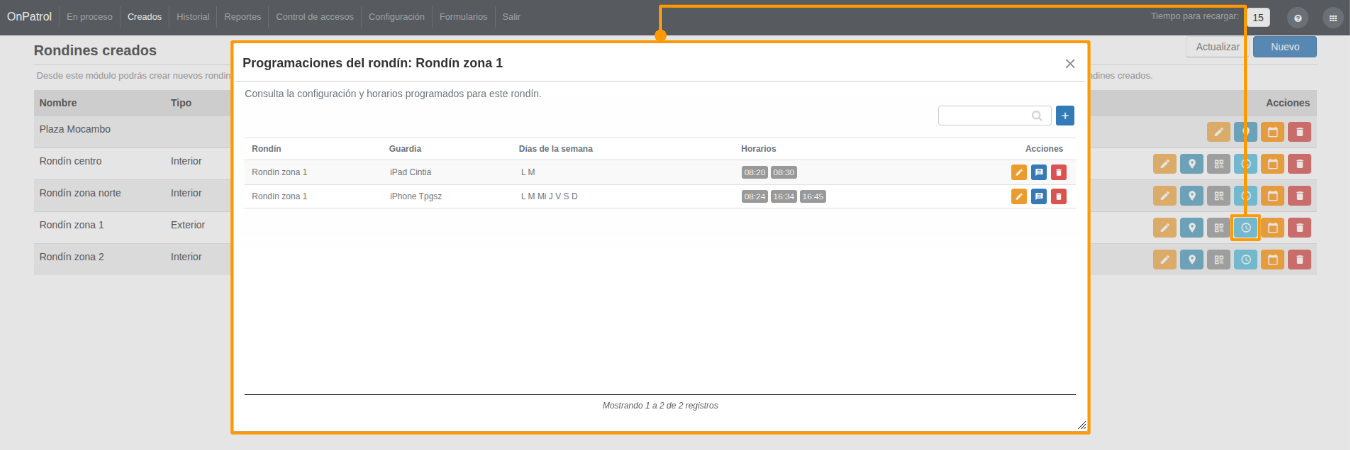Open the Historial menu item
The image size is (1350, 450).
[193, 17]
